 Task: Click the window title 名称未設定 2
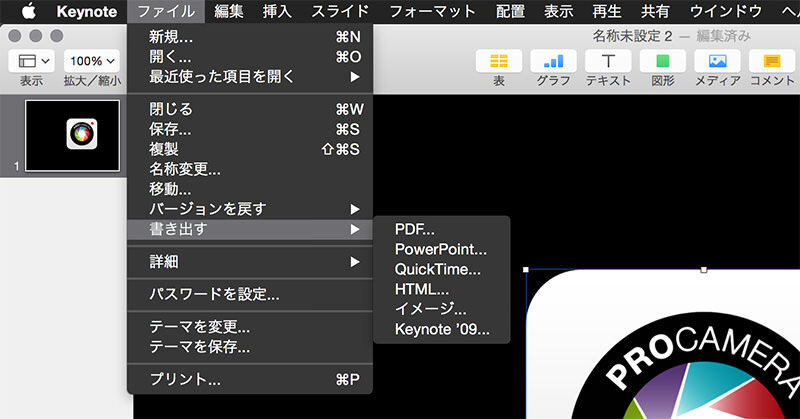(x=632, y=36)
